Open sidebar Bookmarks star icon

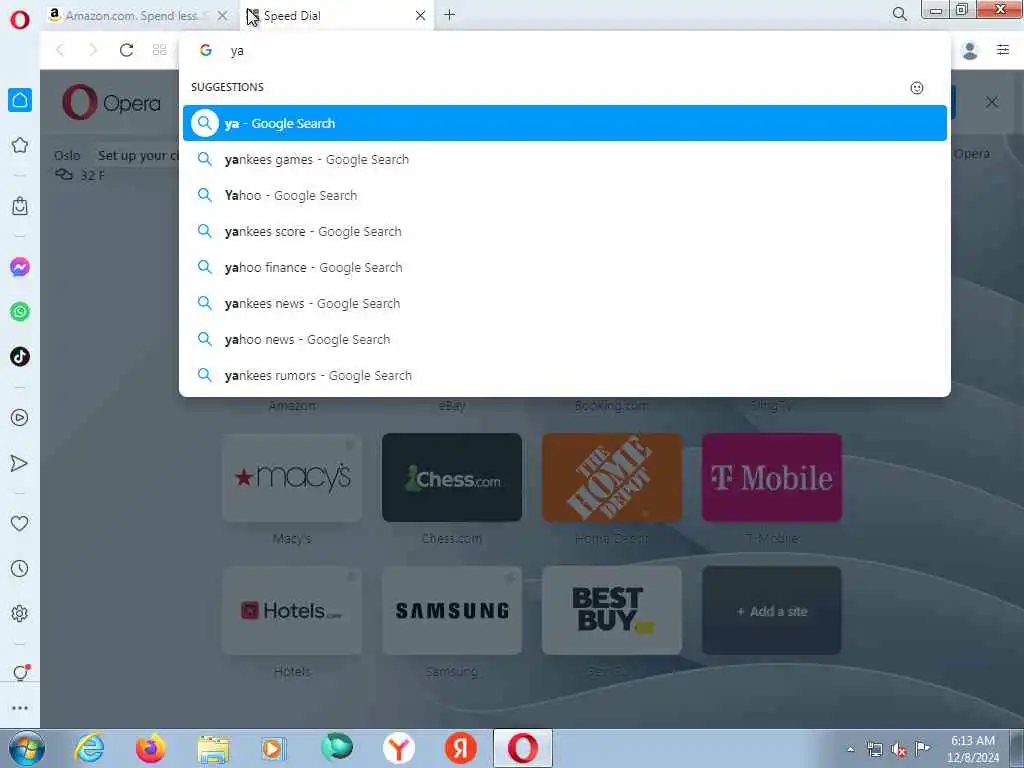coord(20,145)
